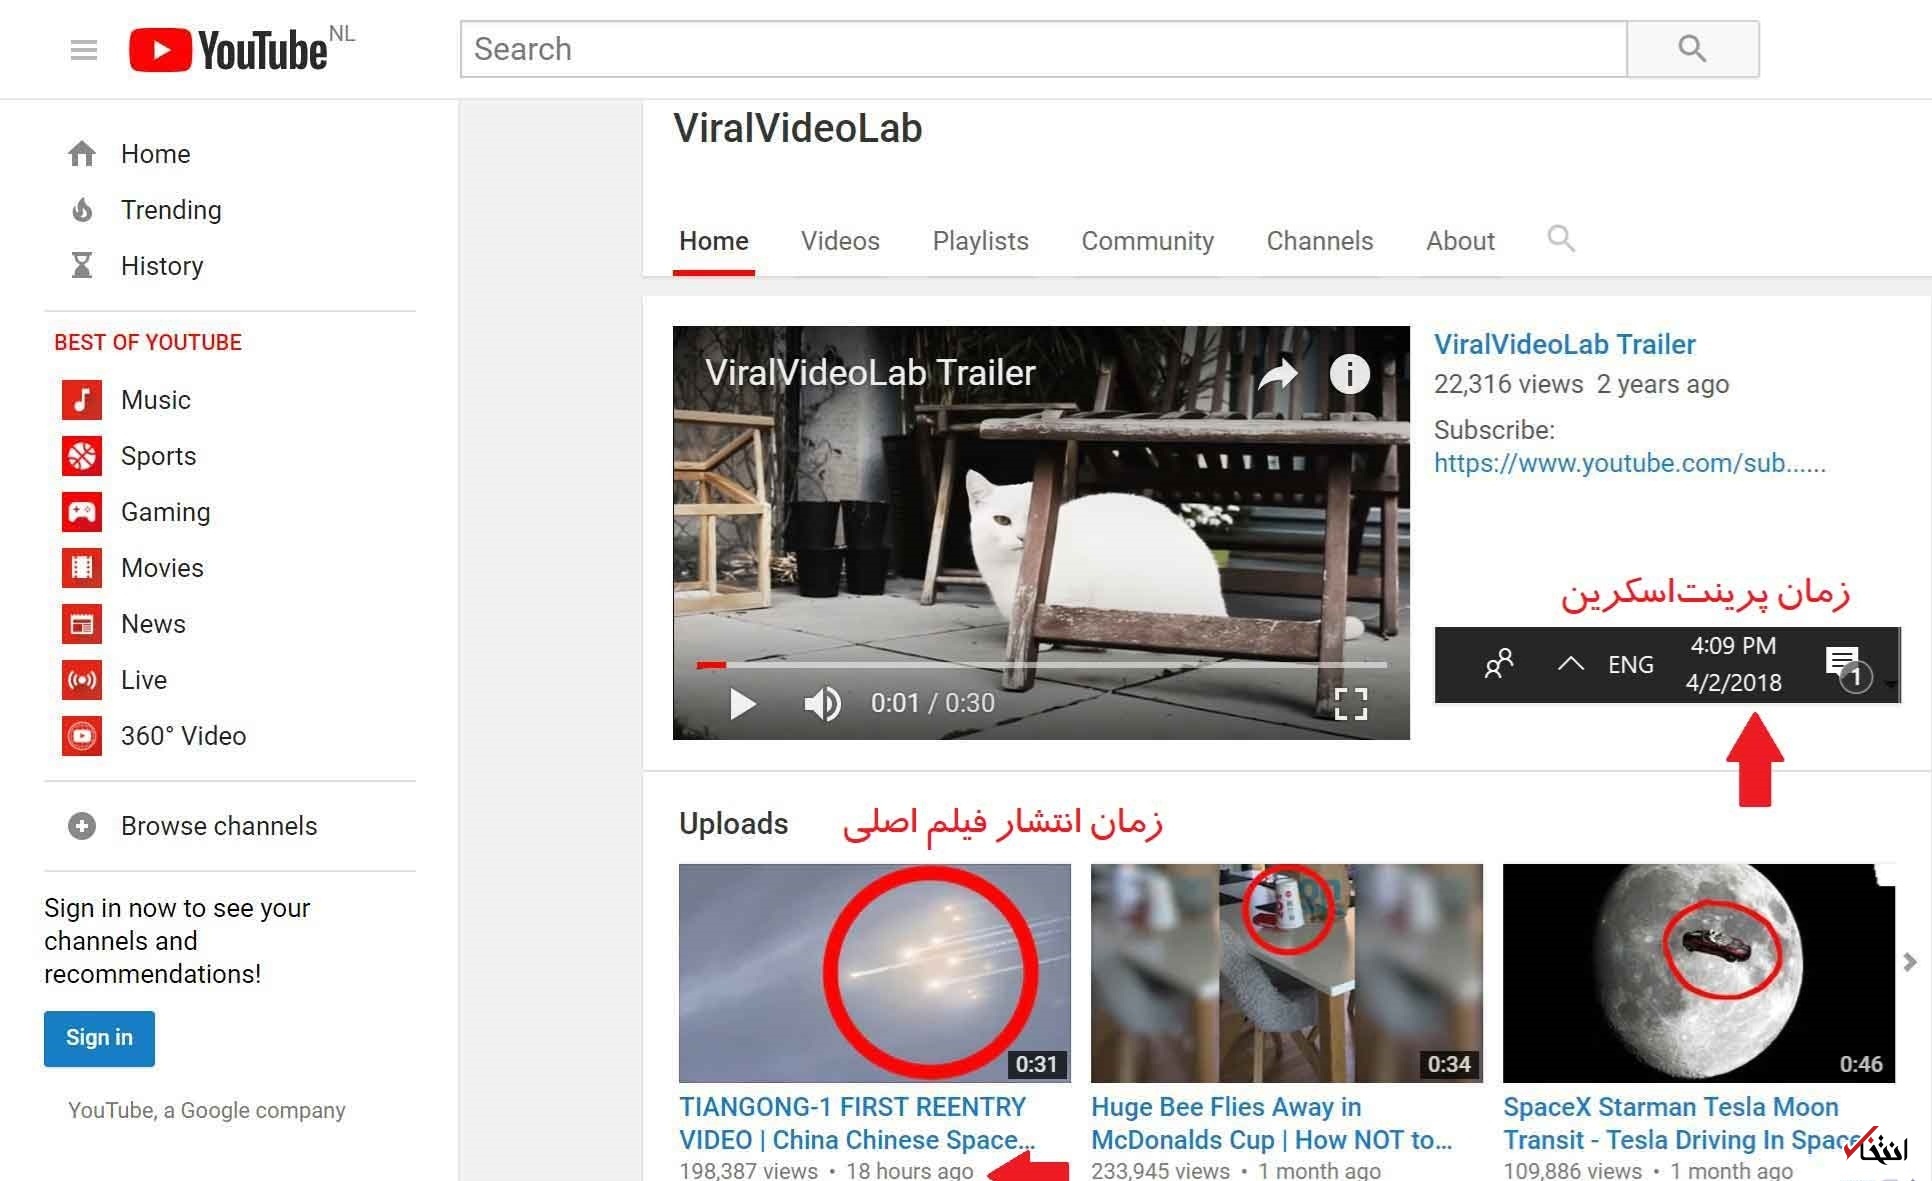Open the Huge Bee McDonalds Cup thumbnail

(x=1287, y=973)
